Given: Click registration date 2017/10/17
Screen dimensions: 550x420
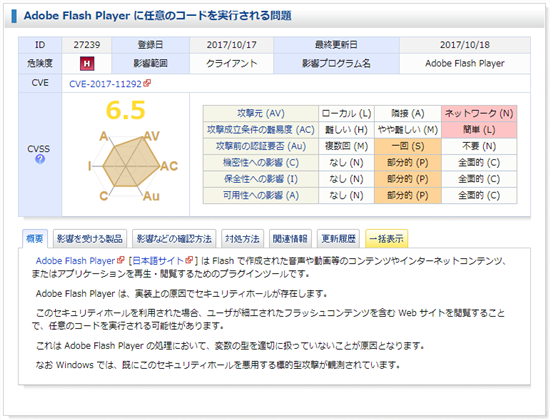Looking at the screenshot, I should [x=232, y=45].
